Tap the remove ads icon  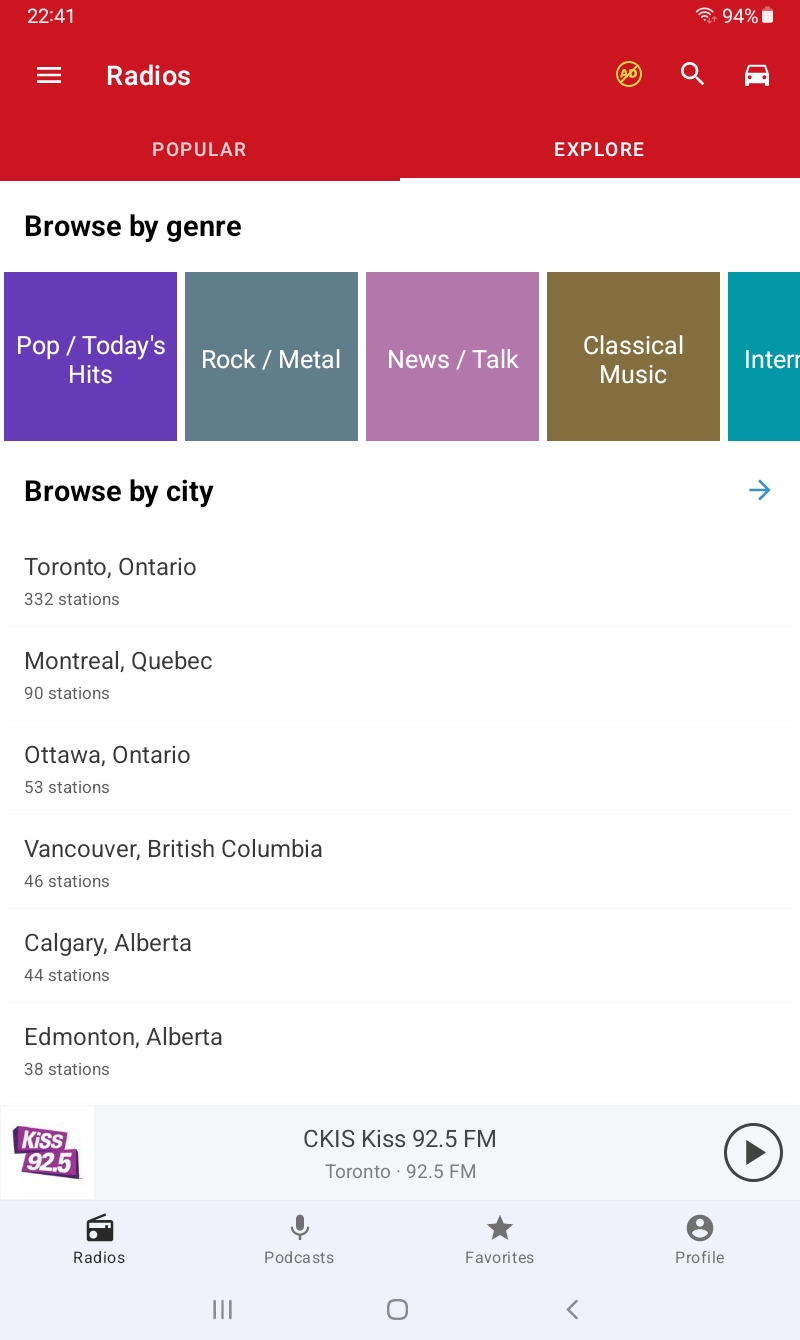coord(628,74)
